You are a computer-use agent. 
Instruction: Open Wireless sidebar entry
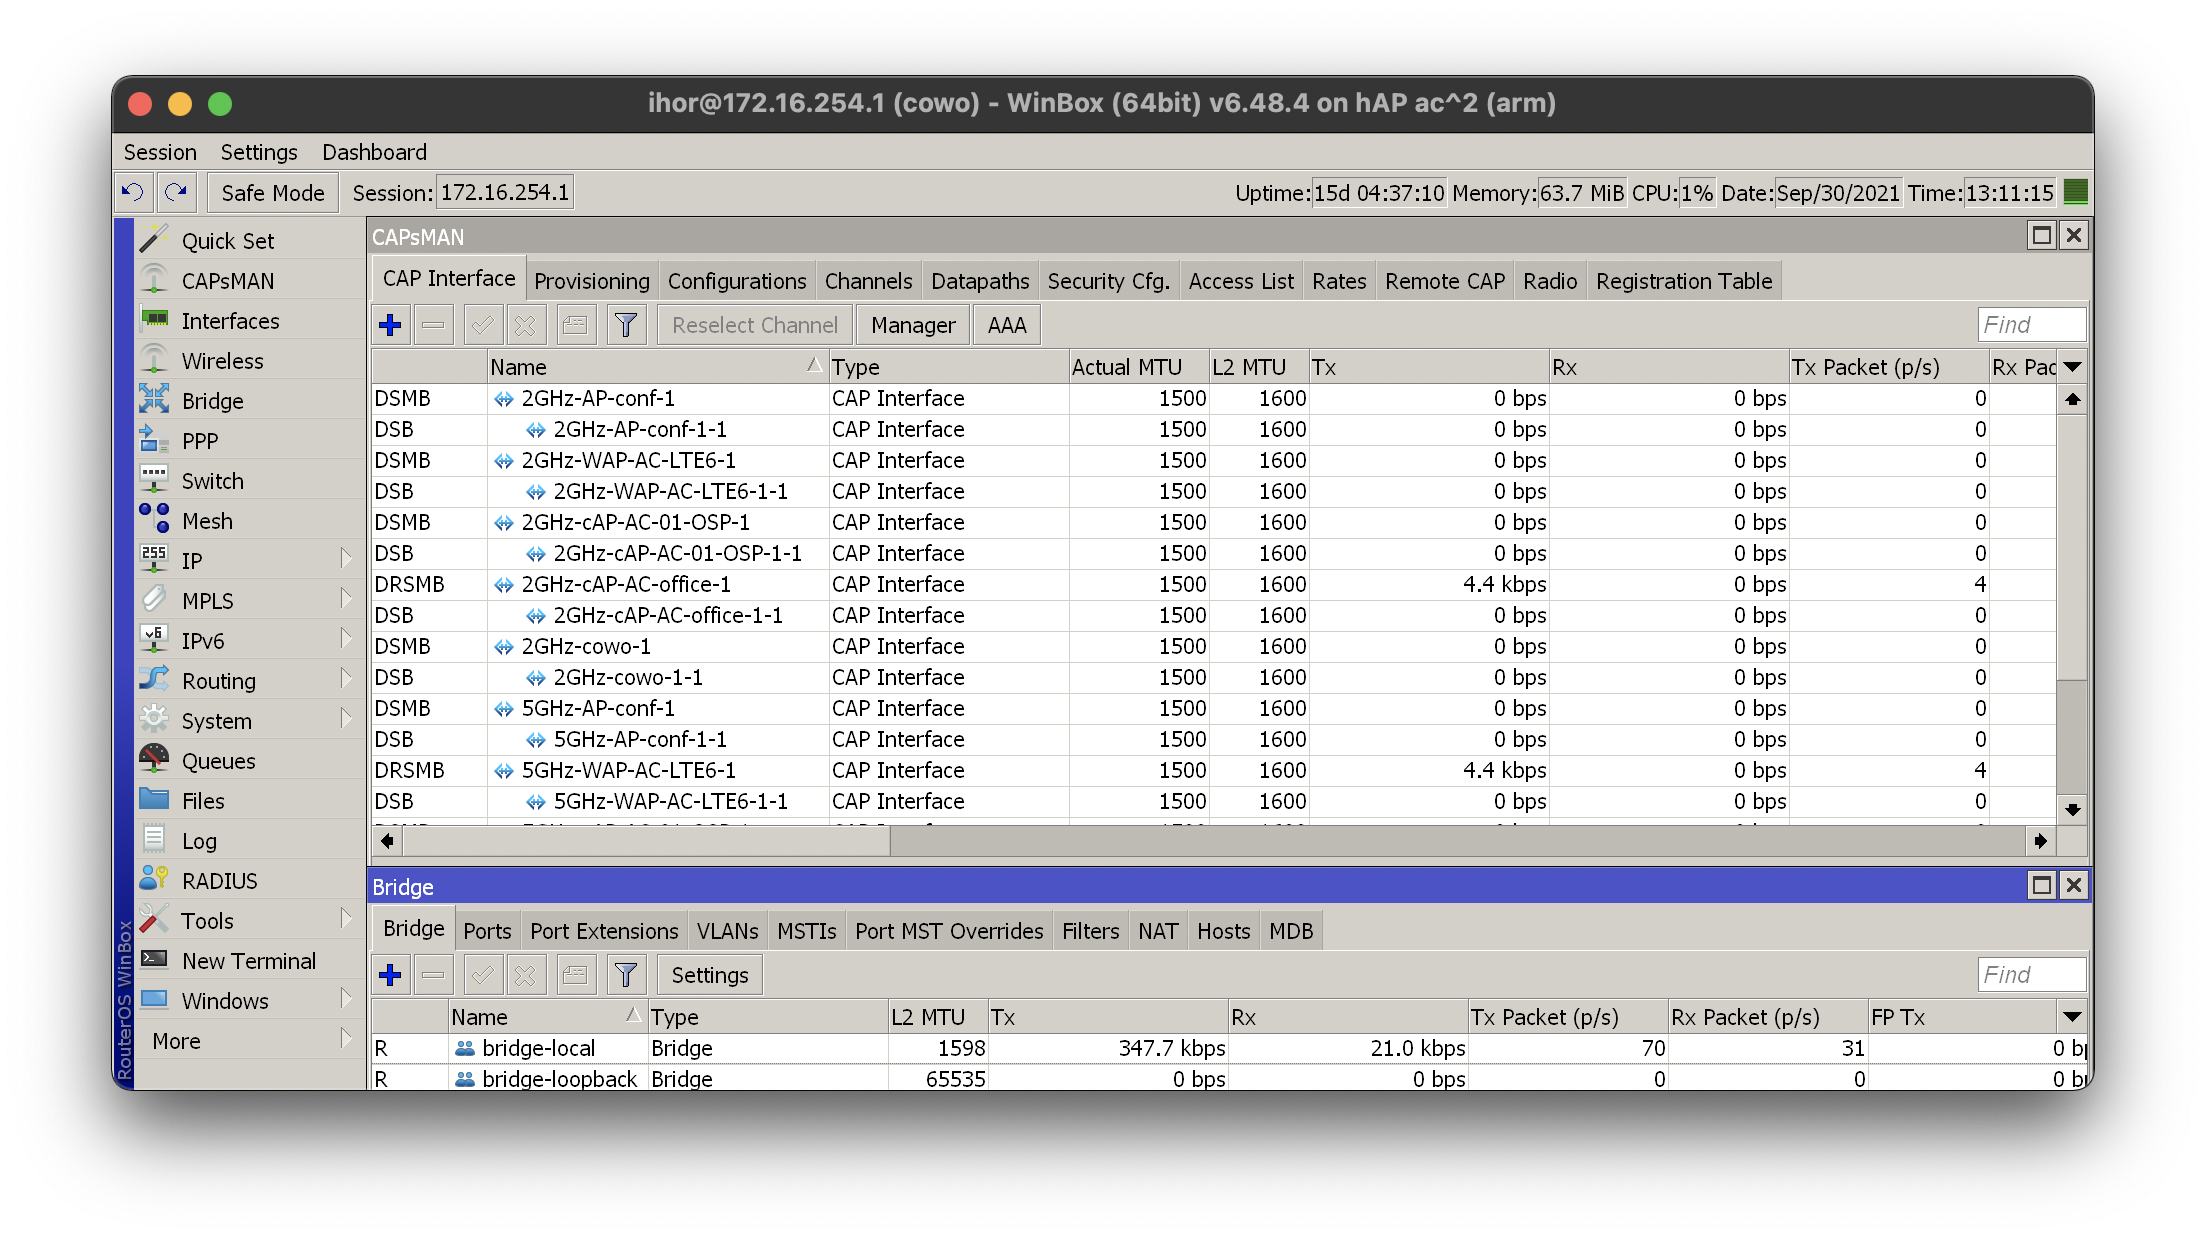pyautogui.click(x=249, y=361)
